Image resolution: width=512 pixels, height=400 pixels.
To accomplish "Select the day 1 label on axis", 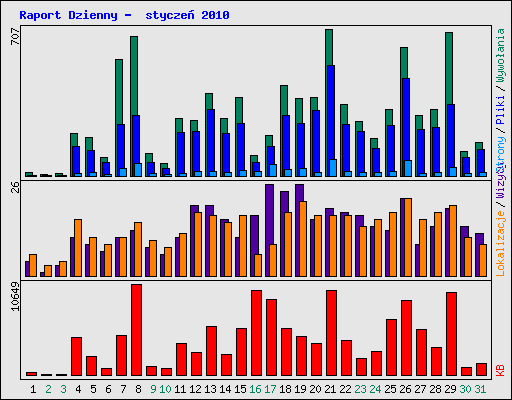I will tap(33, 389).
